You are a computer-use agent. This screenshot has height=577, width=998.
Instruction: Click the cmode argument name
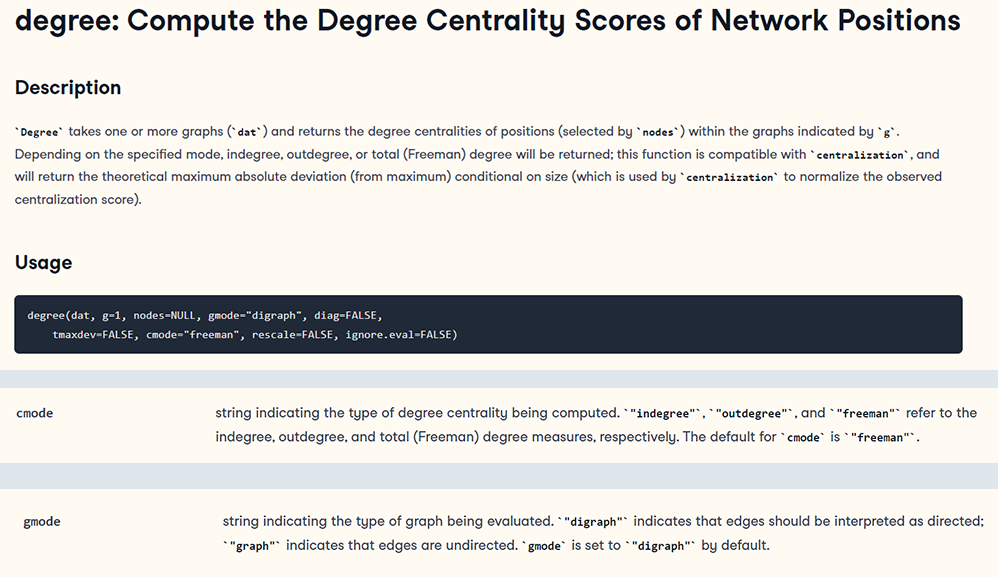pyautogui.click(x=34, y=413)
